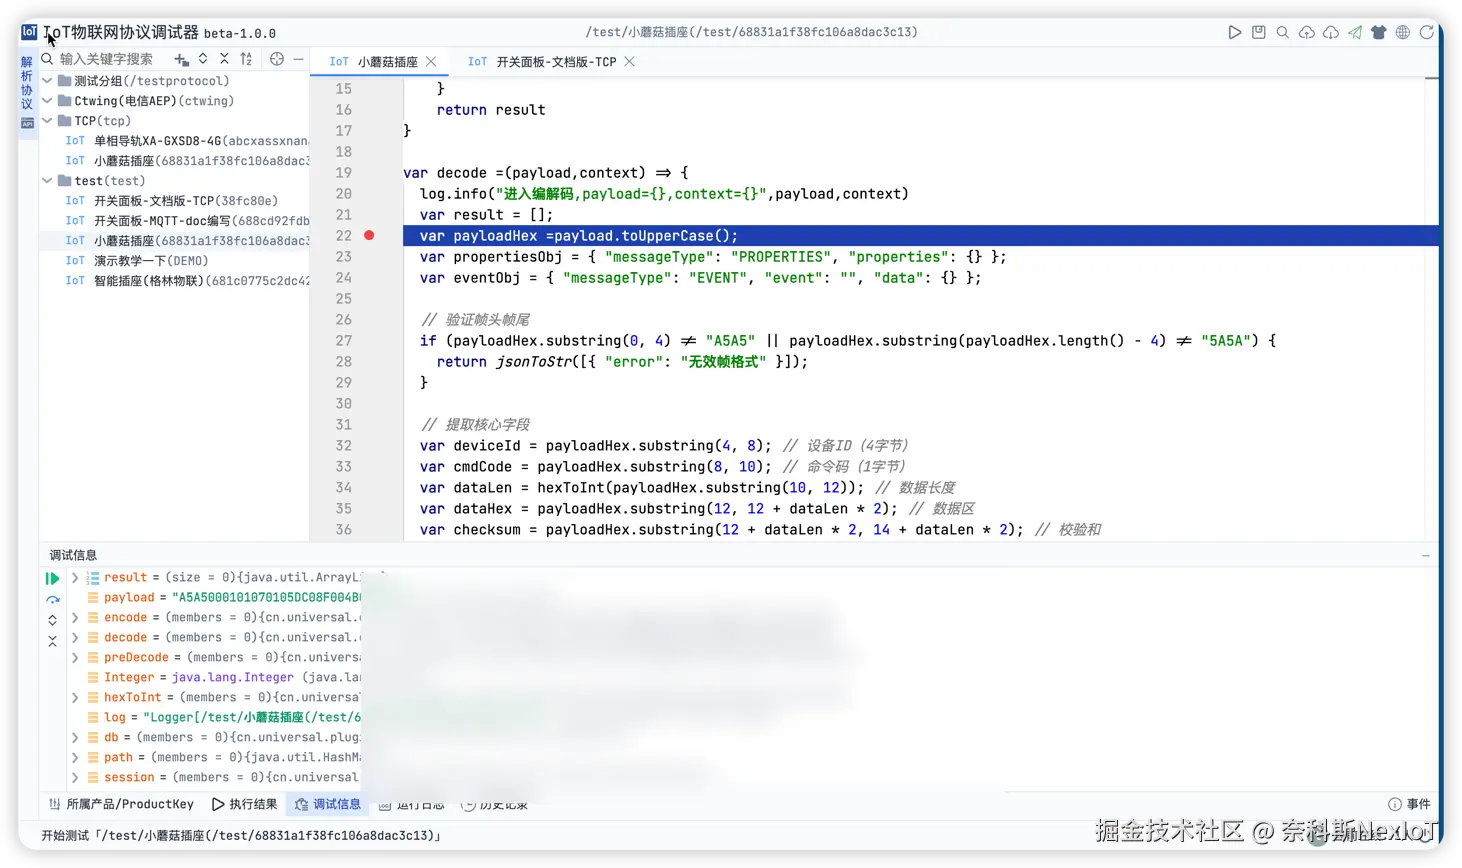Open the 所属产品/ProductKey bottom tab
This screenshot has height=868, width=1462.
121,804
